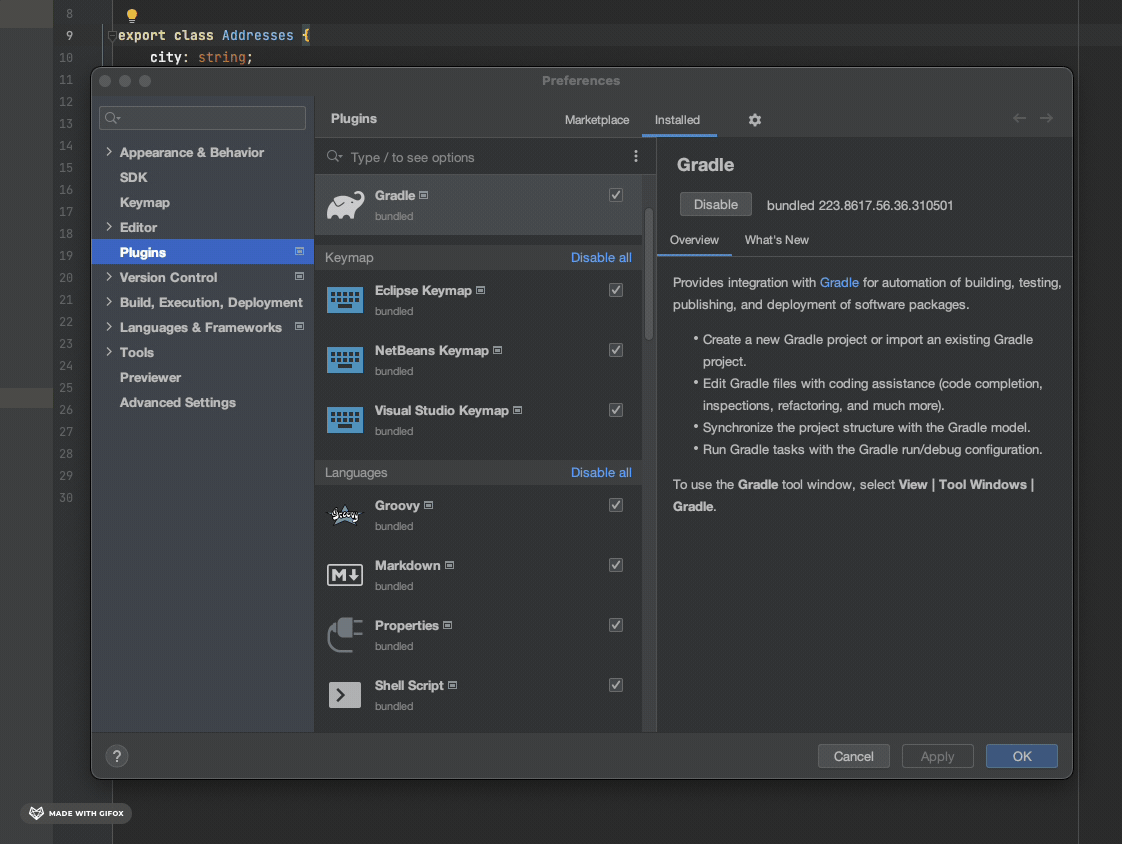Focus the plugin search field
The height and width of the screenshot is (844, 1122).
[x=479, y=157]
